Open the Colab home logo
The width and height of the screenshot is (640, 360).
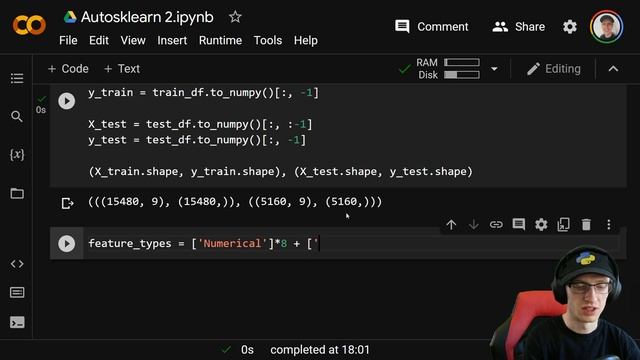point(29,25)
